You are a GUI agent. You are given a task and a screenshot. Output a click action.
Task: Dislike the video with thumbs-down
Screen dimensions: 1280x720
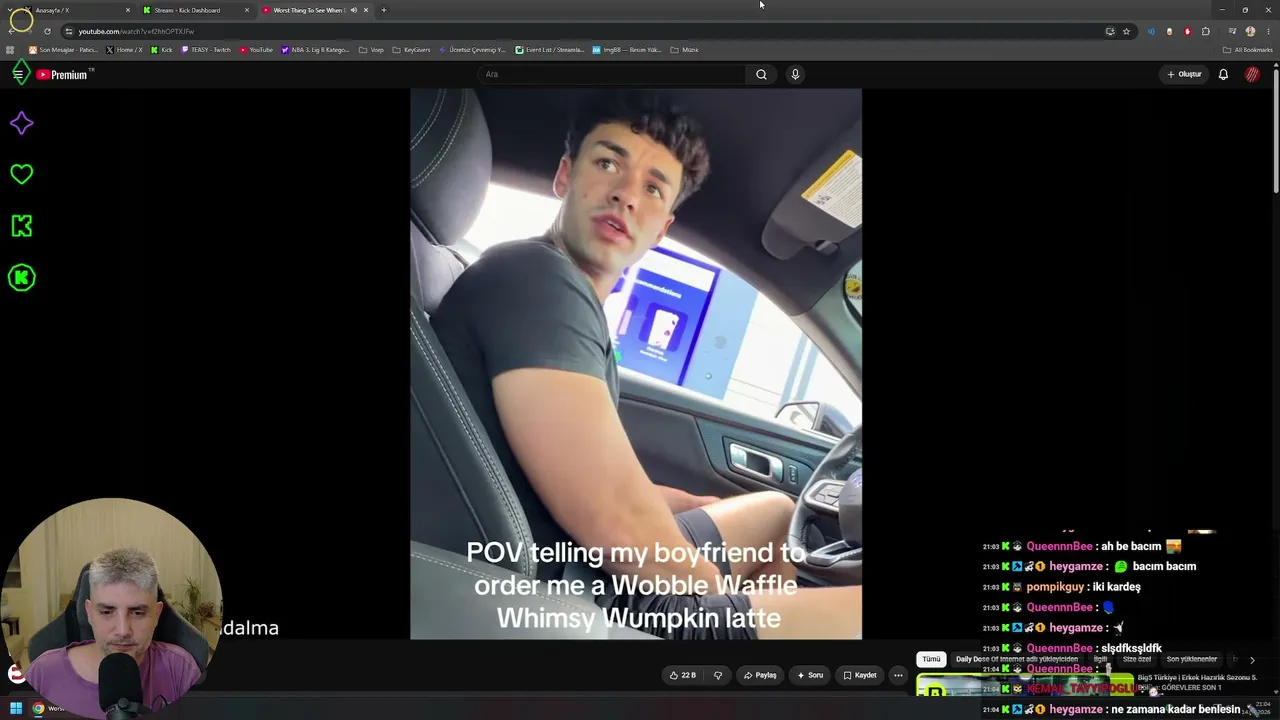tap(717, 675)
